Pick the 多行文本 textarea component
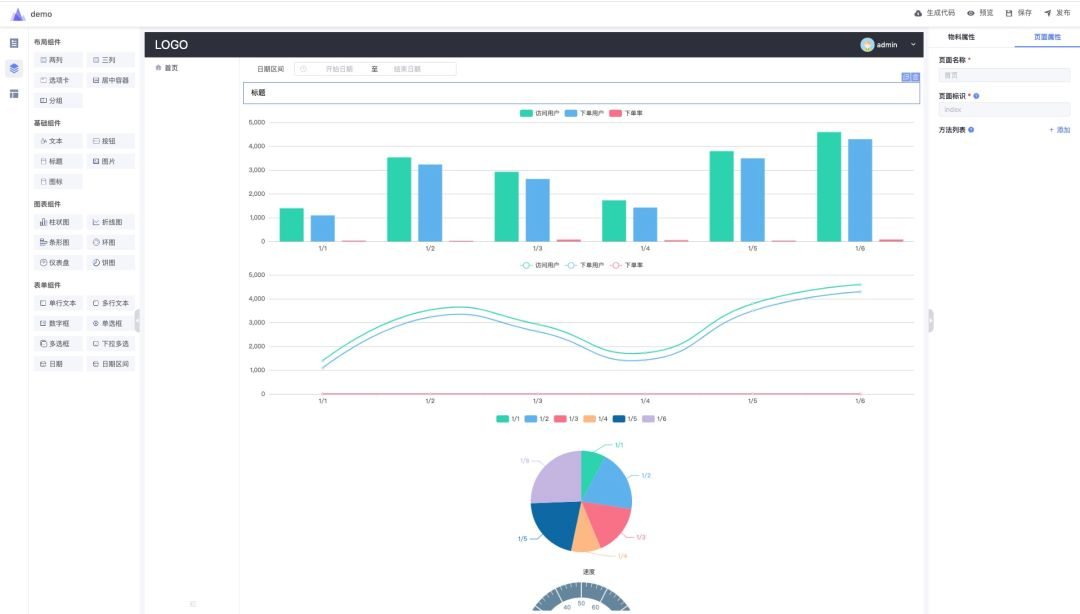This screenshot has width=1080, height=614. [110, 303]
